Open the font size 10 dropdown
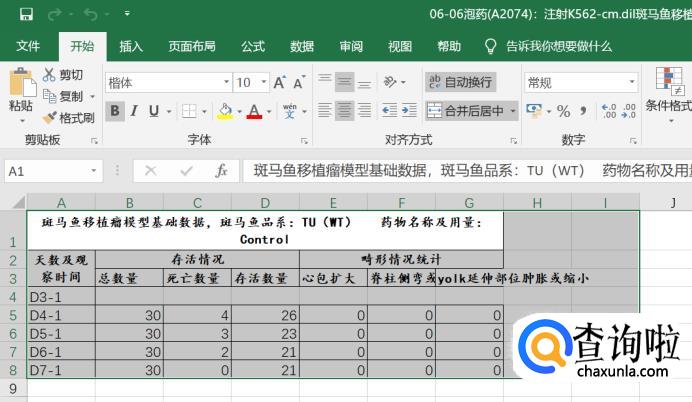 coord(264,82)
